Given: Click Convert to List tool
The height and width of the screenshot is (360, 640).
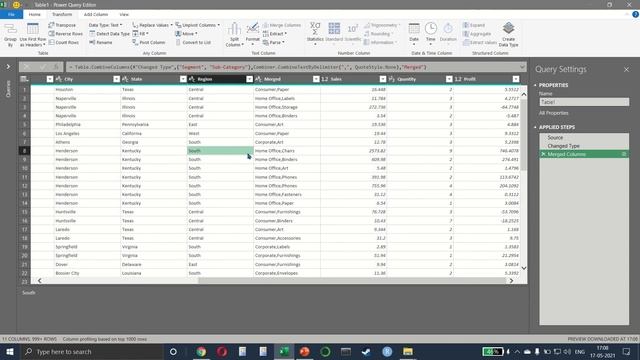Looking at the screenshot, I should [x=193, y=42].
